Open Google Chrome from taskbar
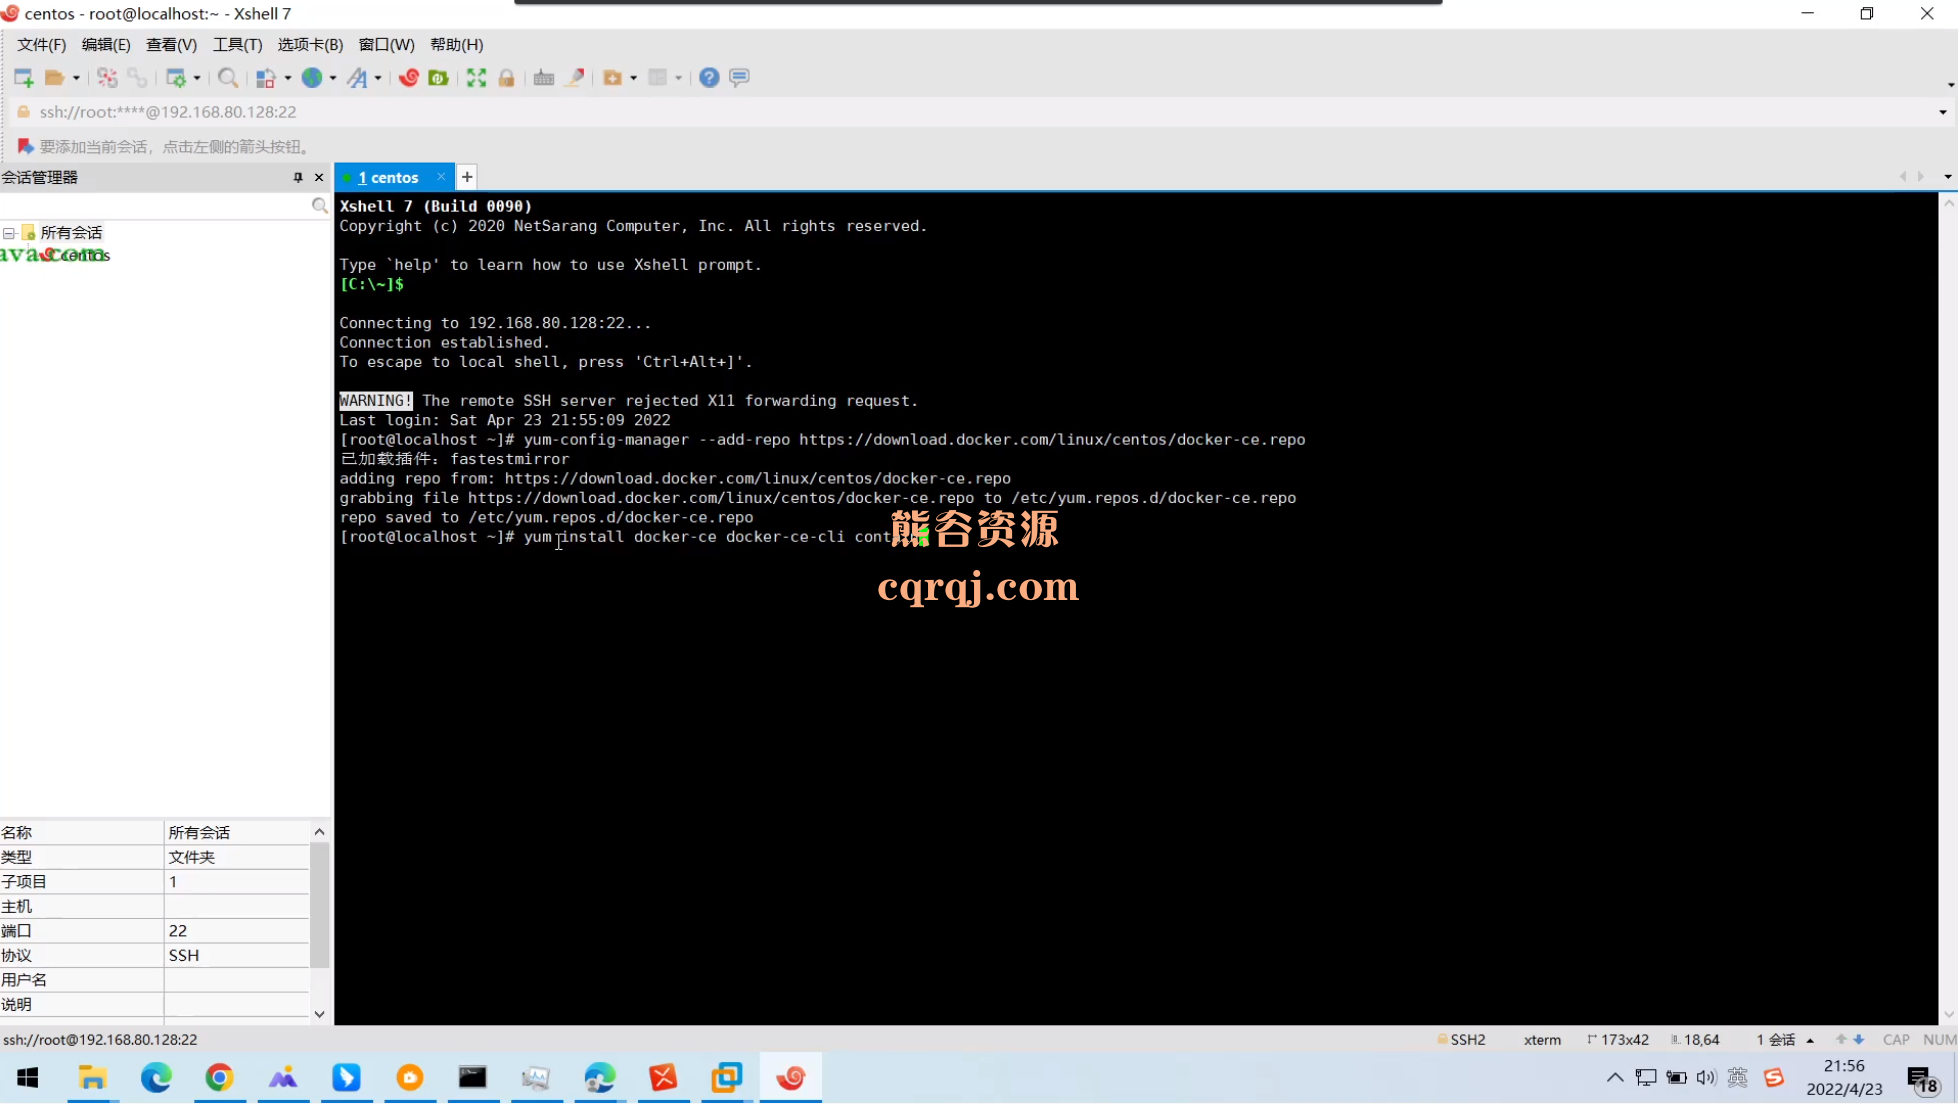Image resolution: width=1958 pixels, height=1104 pixels. 220,1078
